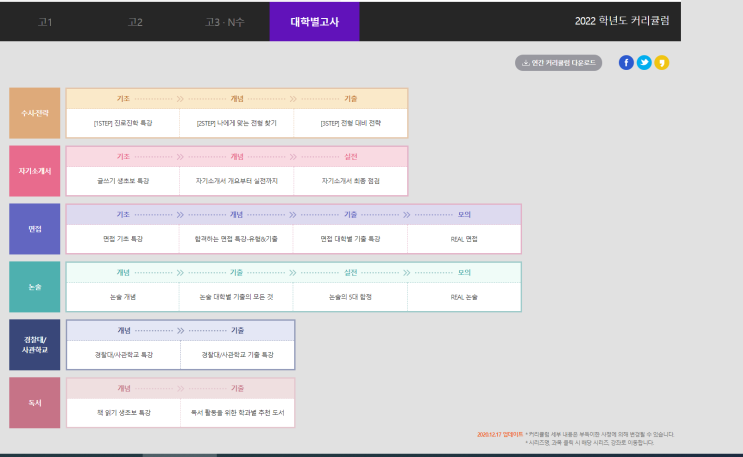Click the 자기소개서 category block
The width and height of the screenshot is (743, 457).
coord(35,171)
